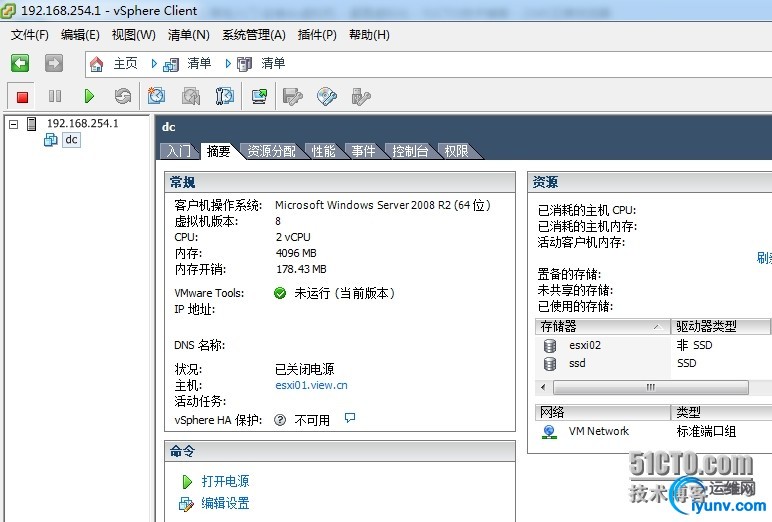Click the storage list horizontal scrollbar thumb

tap(650, 388)
